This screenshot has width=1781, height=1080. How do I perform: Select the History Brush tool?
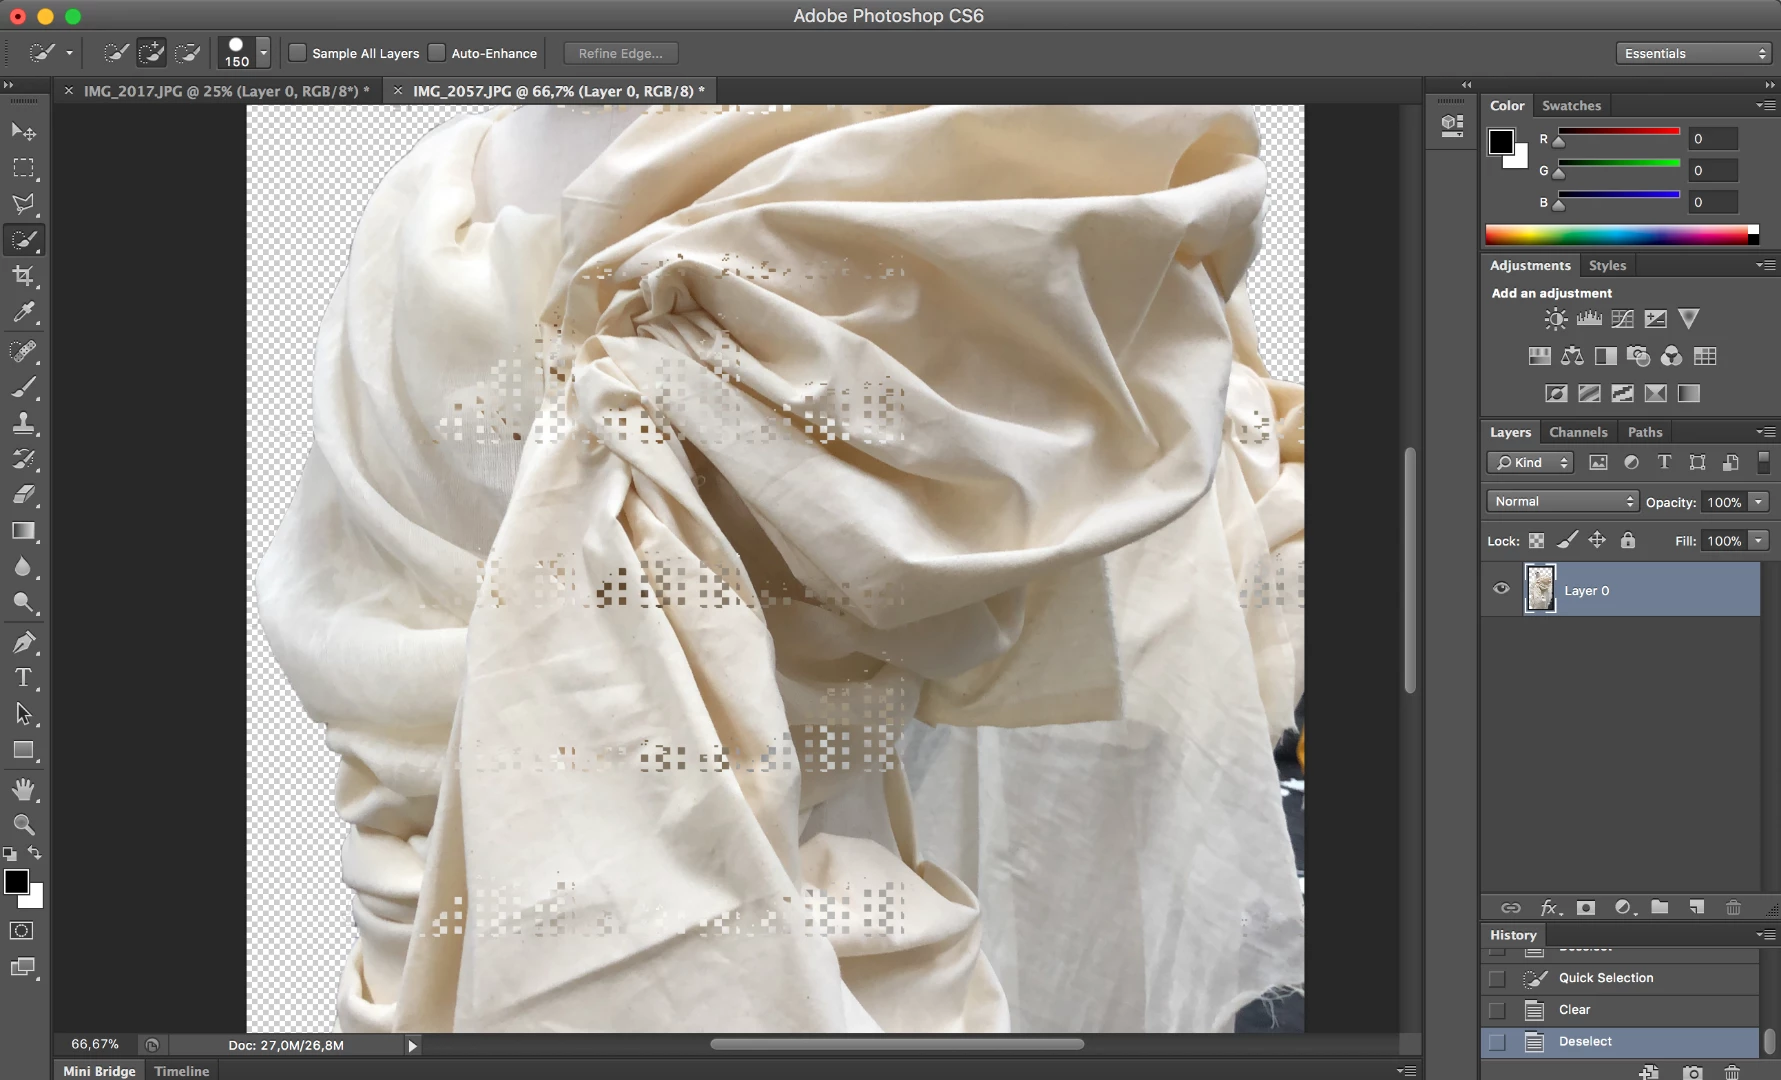coord(23,459)
